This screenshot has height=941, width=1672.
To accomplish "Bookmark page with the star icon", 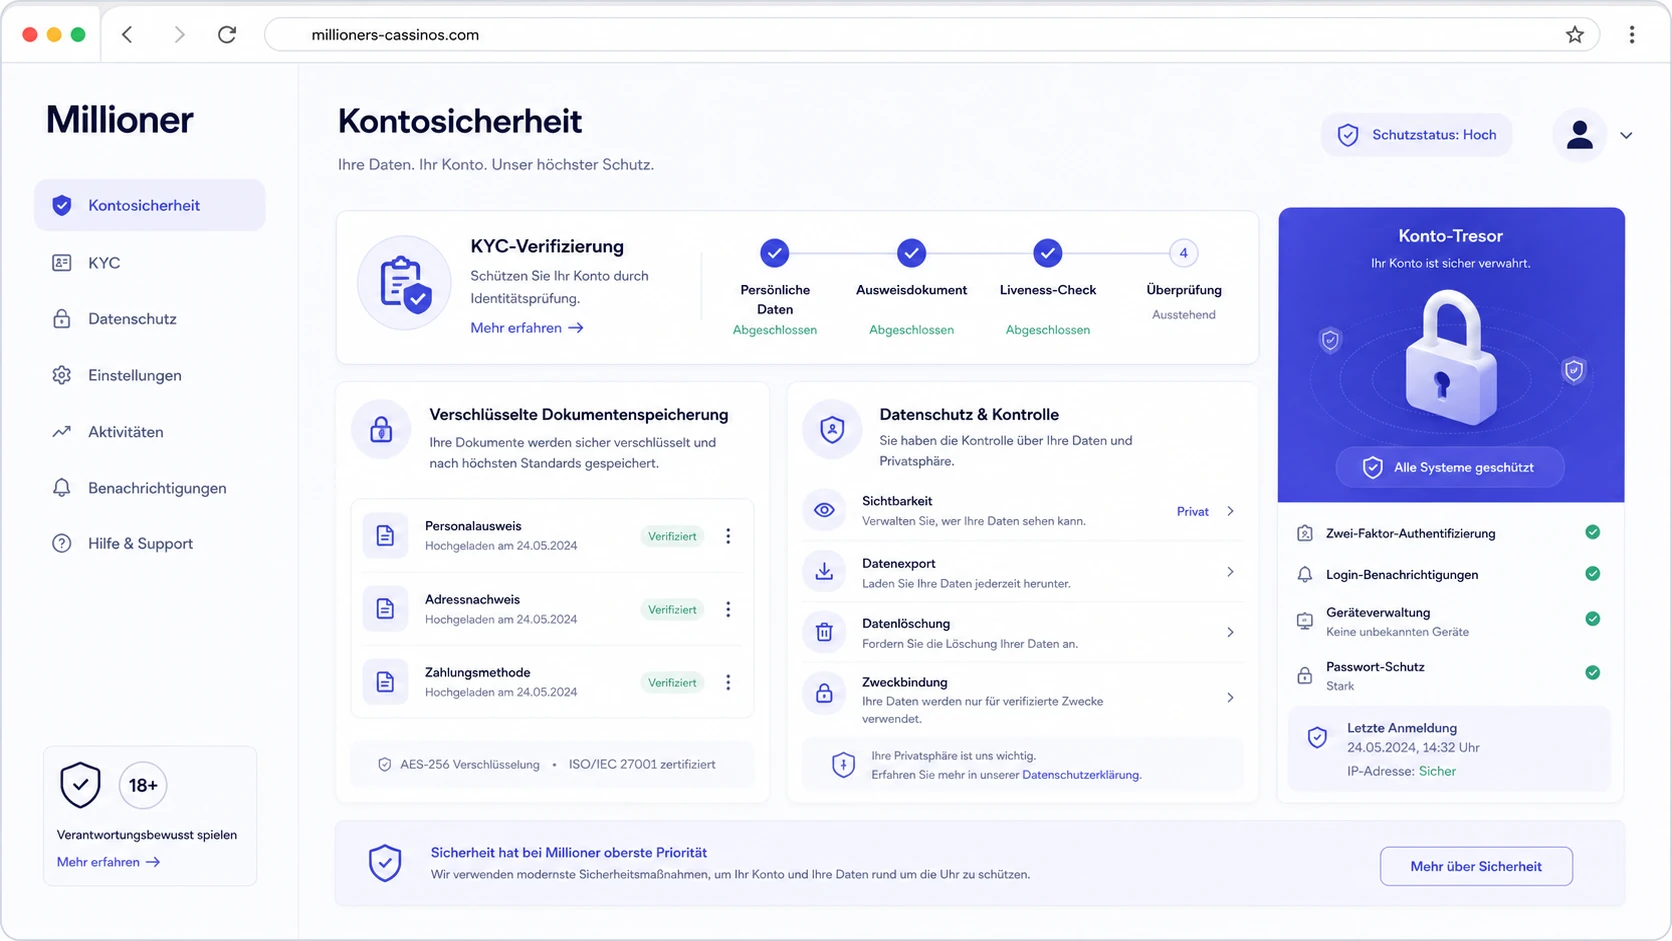I will tap(1575, 35).
